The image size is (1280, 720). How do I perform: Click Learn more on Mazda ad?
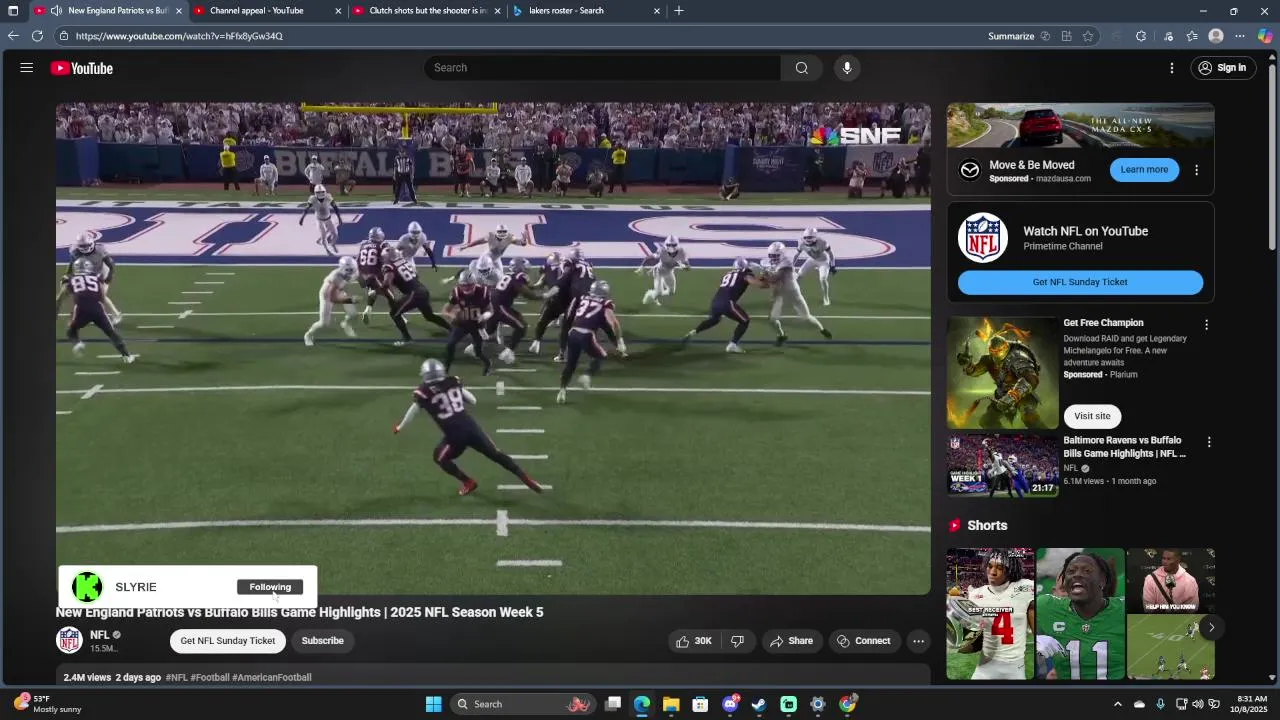tap(1144, 170)
